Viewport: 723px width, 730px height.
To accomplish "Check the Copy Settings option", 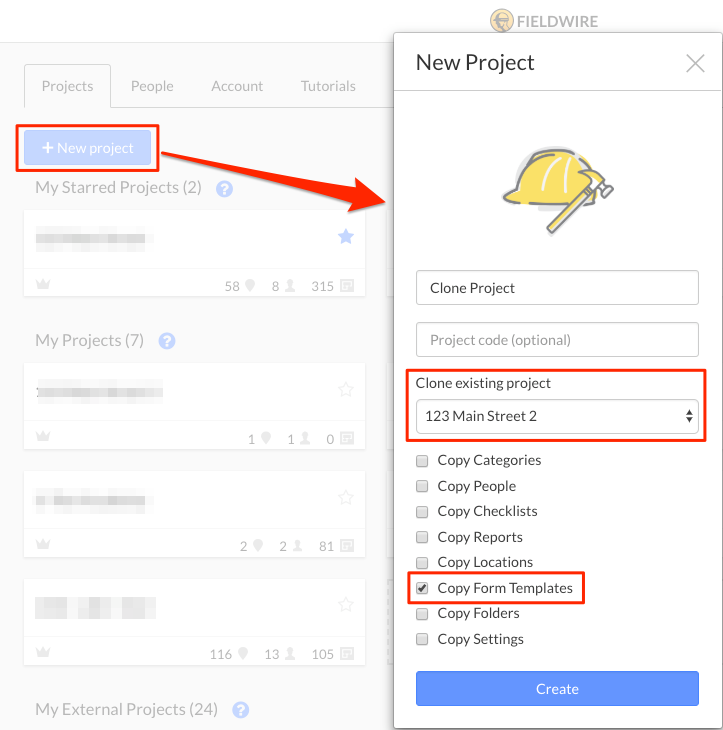I will (x=422, y=639).
